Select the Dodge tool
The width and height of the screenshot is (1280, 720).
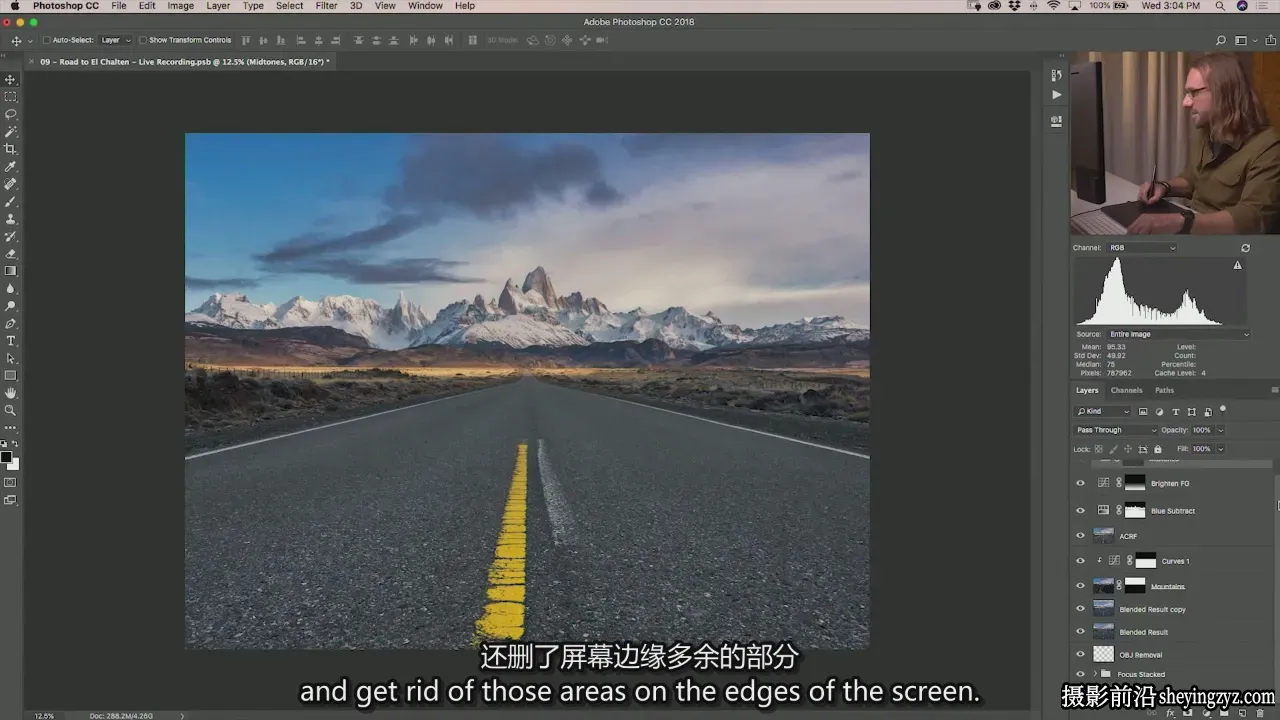(x=11, y=306)
